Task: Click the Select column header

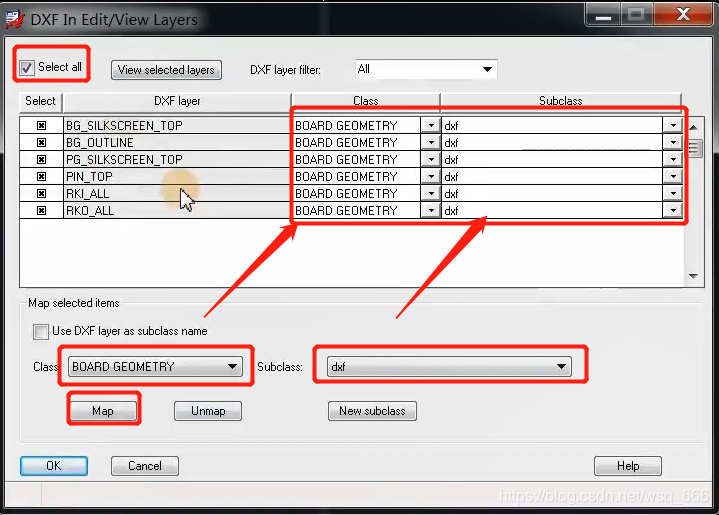Action: tap(40, 101)
